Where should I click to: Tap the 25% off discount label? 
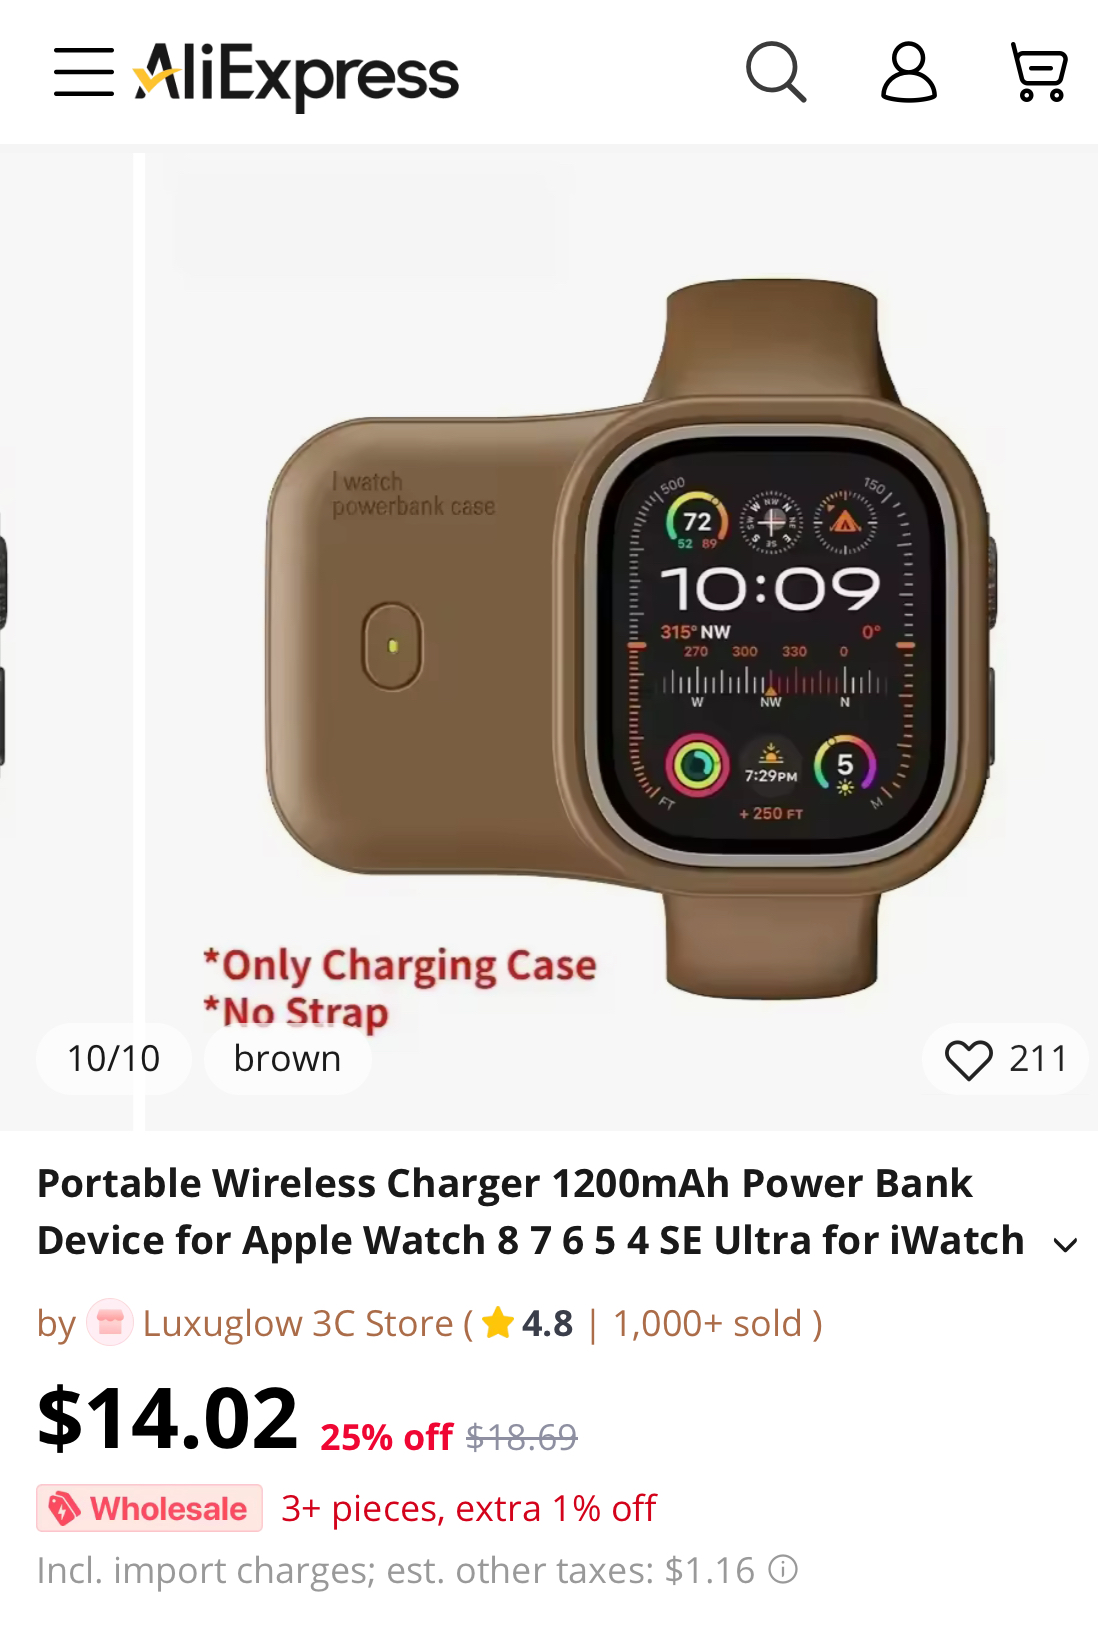click(387, 1437)
